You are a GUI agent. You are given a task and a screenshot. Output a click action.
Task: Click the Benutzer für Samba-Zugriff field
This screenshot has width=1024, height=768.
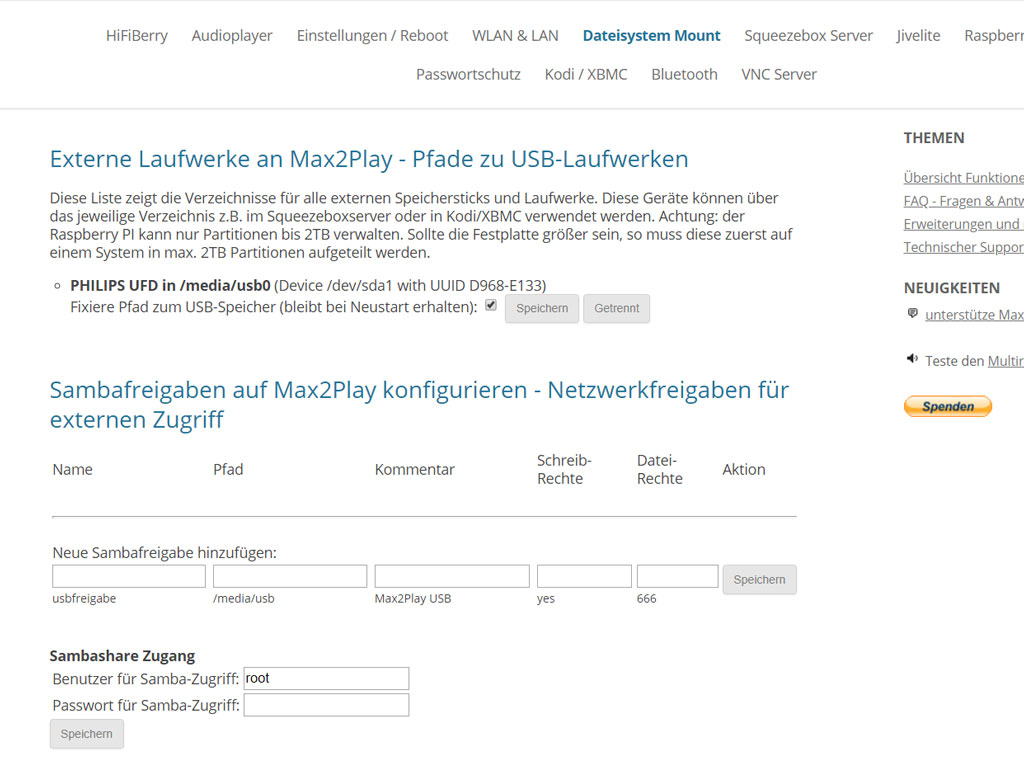(327, 679)
